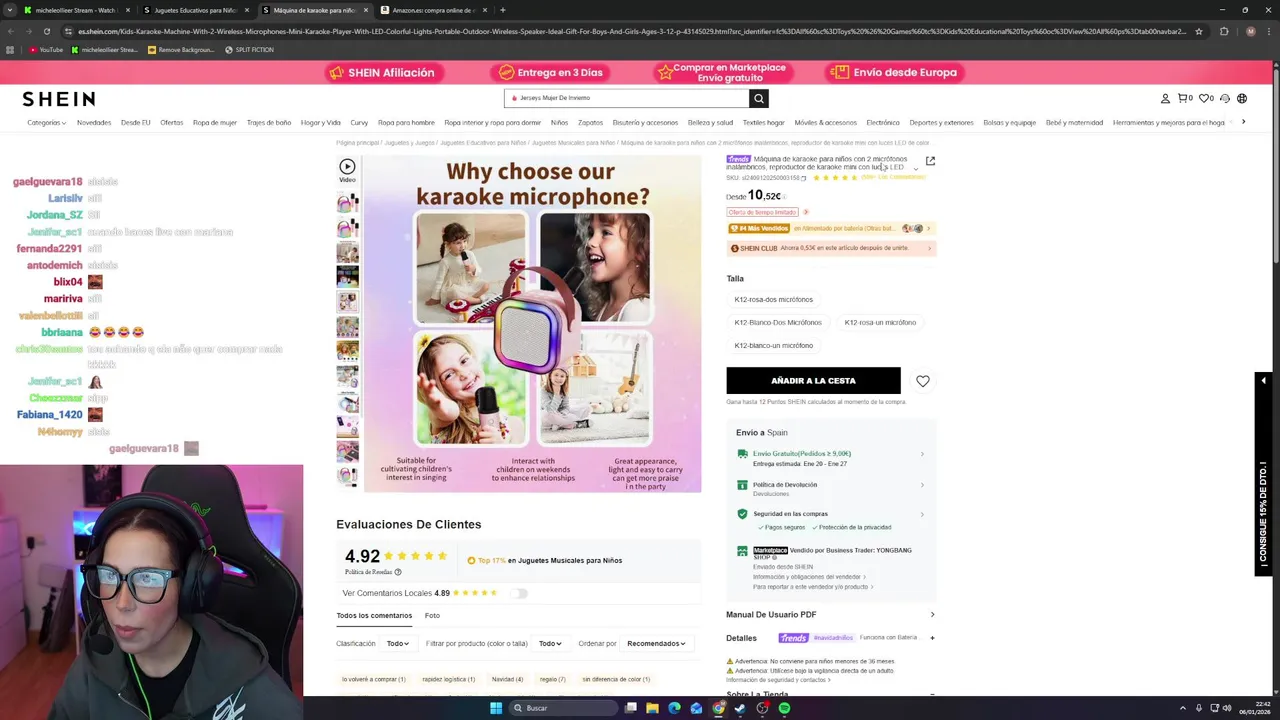Click the globe language icon
Viewport: 1280px width, 720px height.
click(x=1242, y=98)
